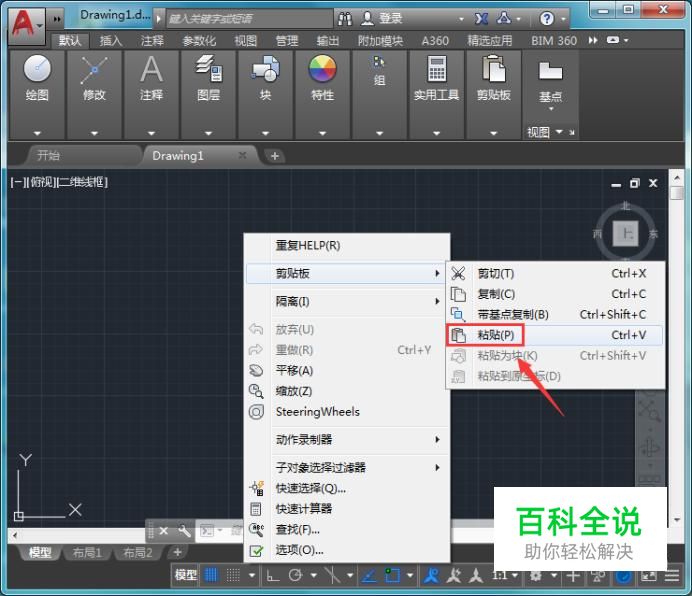Viewport: 692px width, 596px height.
Task: Switch to the 开始 file tab
Action: pos(84,155)
